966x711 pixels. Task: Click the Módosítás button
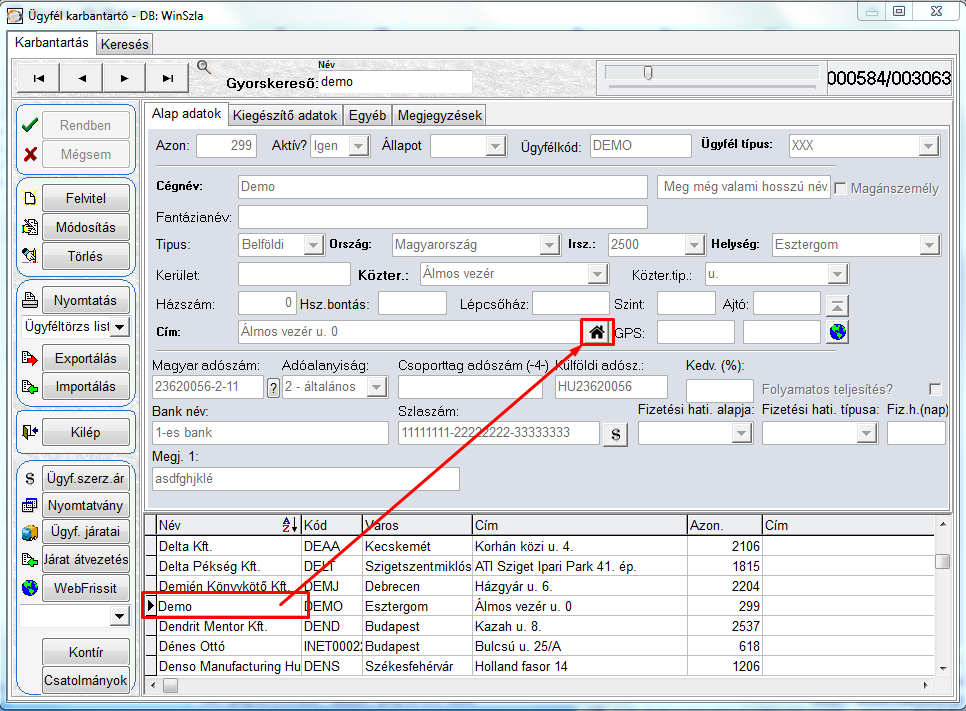pos(86,227)
